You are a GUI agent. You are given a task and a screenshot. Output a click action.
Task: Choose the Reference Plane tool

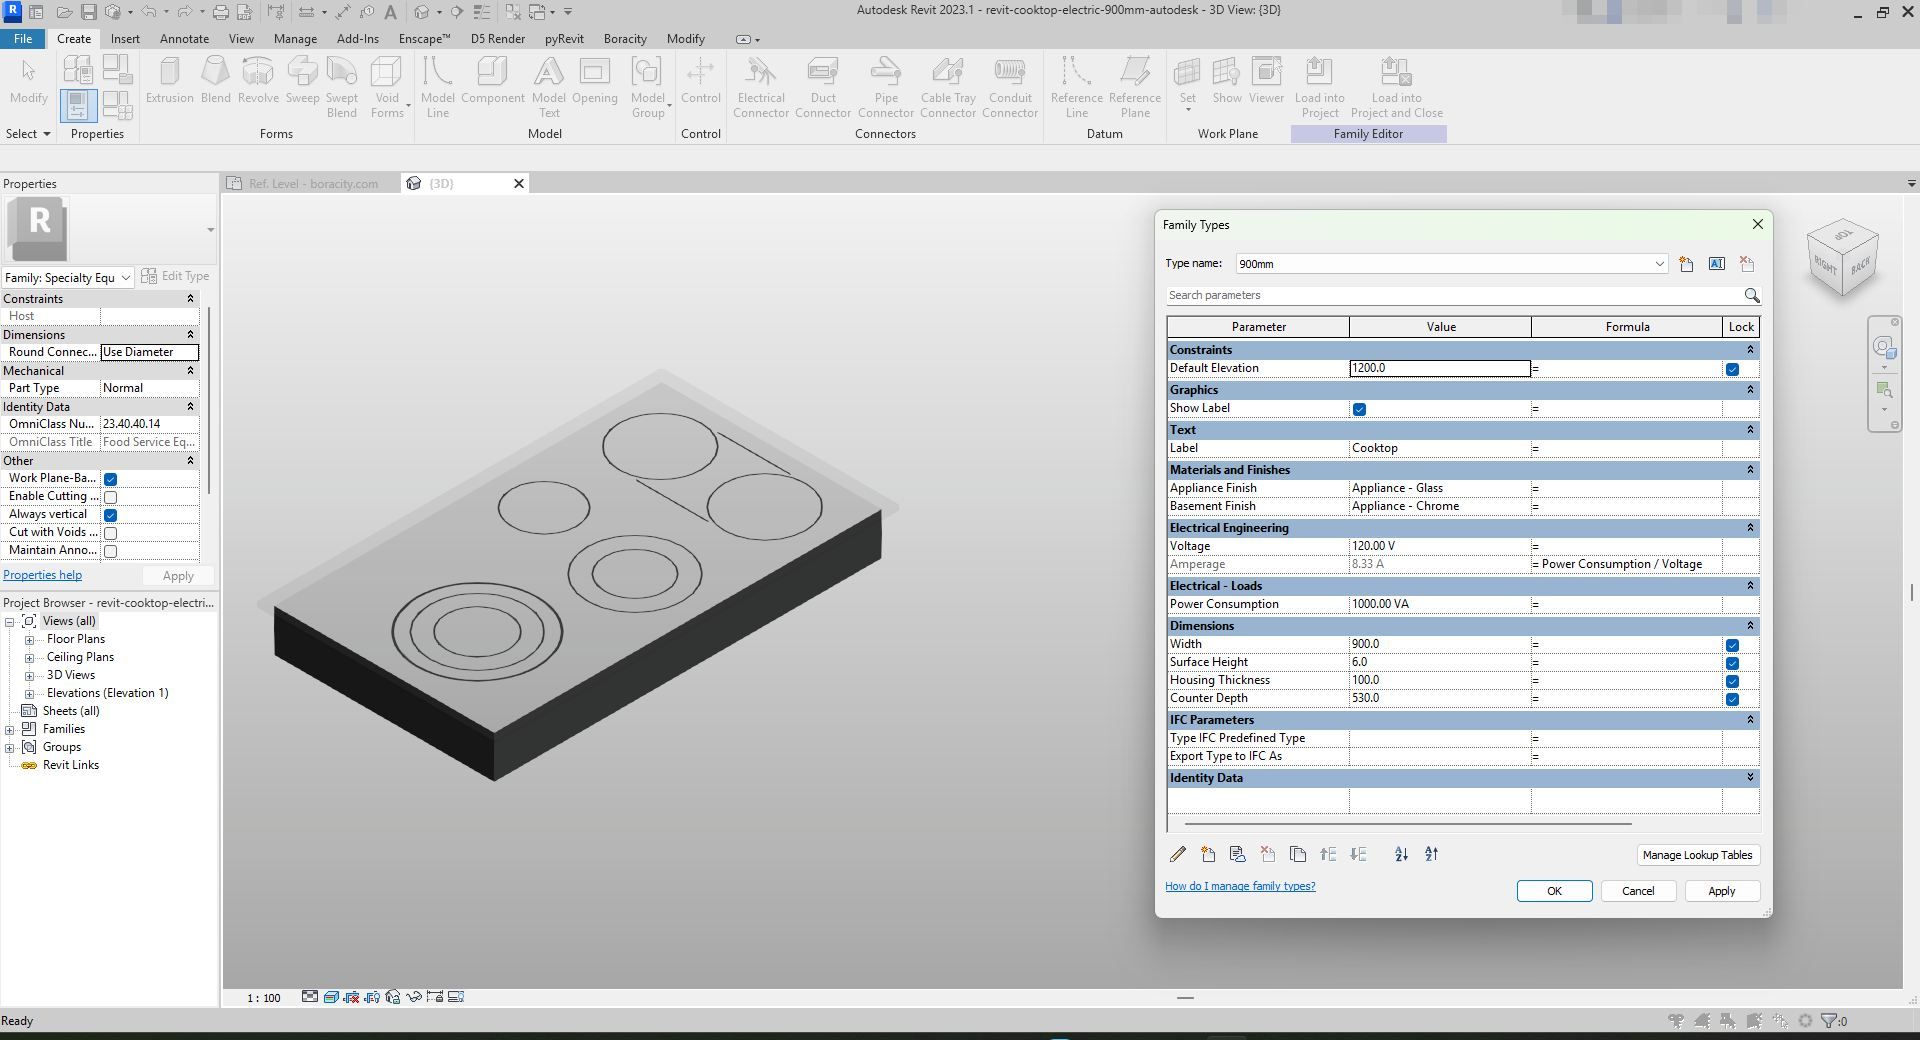pos(1135,87)
